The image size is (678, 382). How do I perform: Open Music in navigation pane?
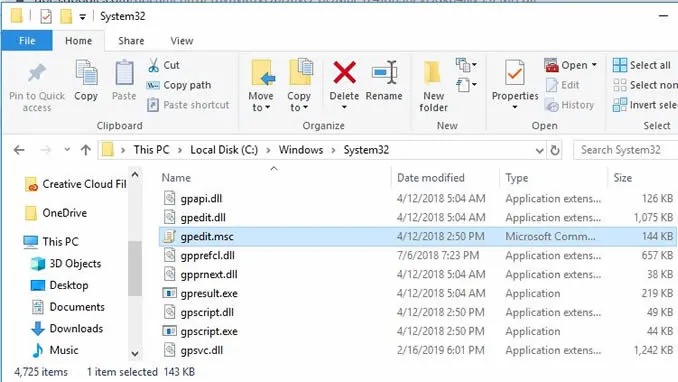54,350
